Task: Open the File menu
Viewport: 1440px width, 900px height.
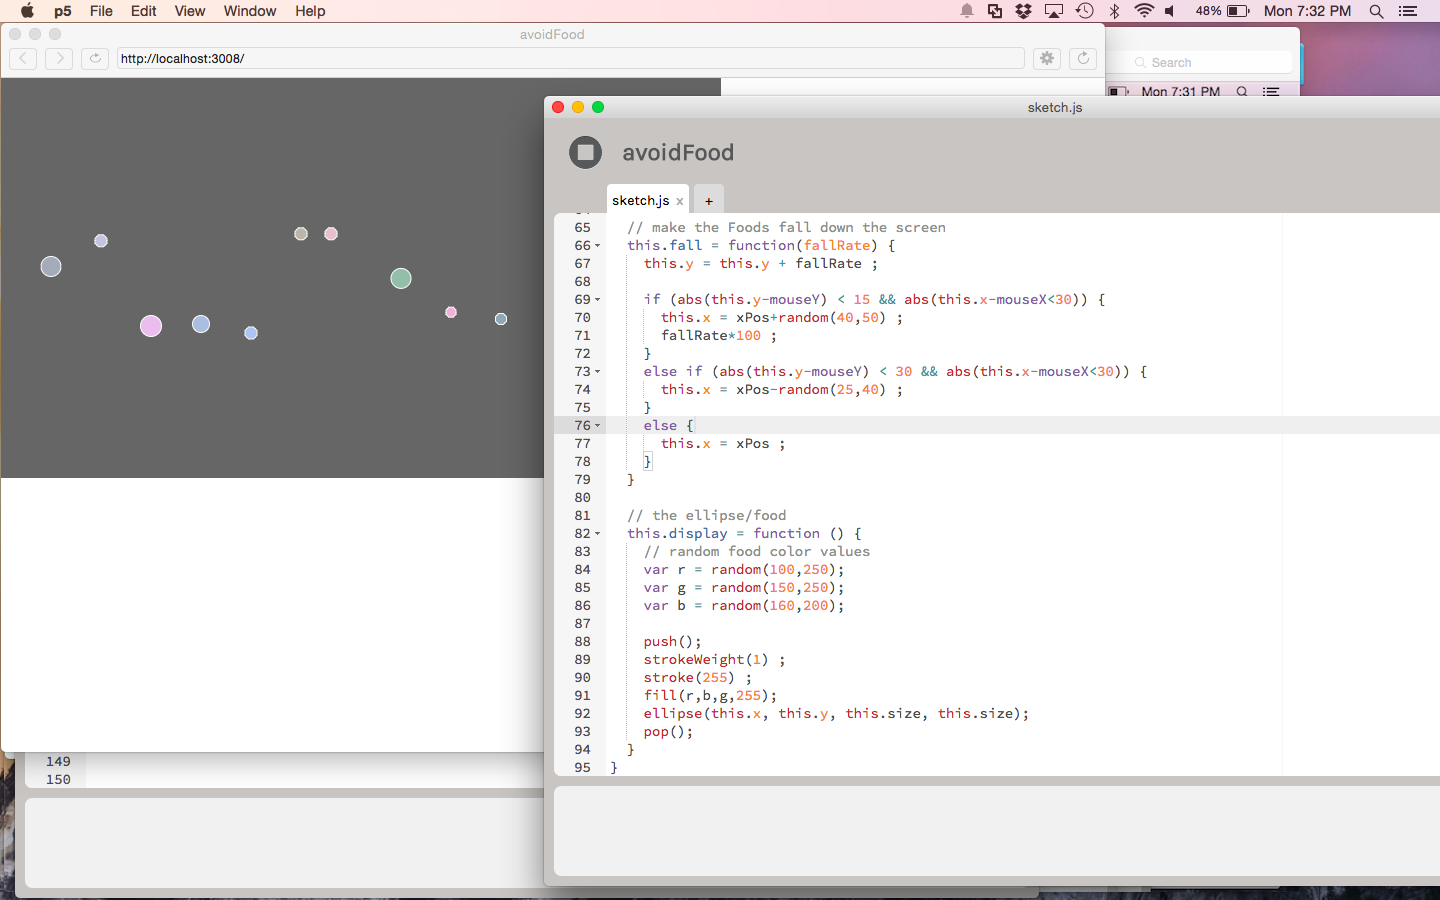Action: [101, 11]
